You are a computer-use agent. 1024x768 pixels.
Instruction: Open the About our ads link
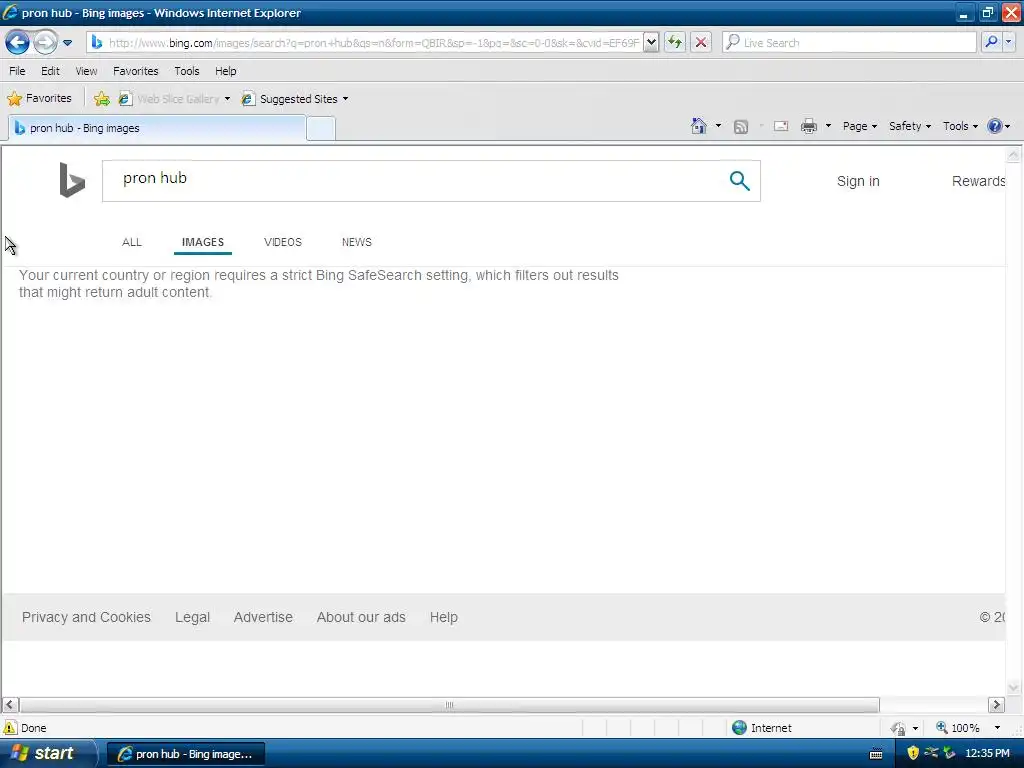[x=361, y=617]
